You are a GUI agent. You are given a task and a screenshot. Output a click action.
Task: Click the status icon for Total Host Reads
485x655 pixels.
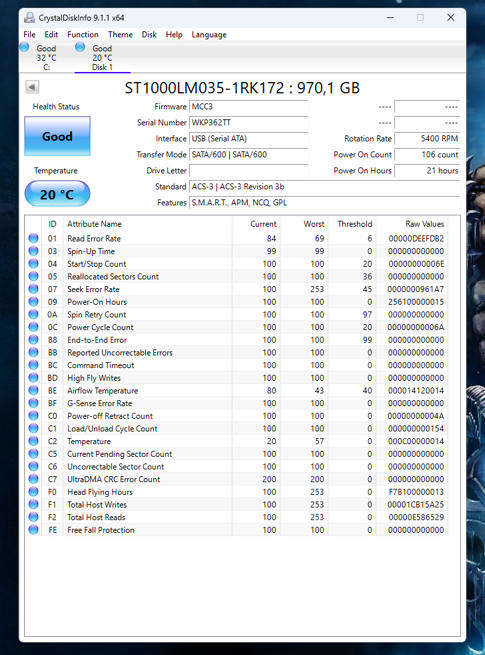pyautogui.click(x=33, y=517)
